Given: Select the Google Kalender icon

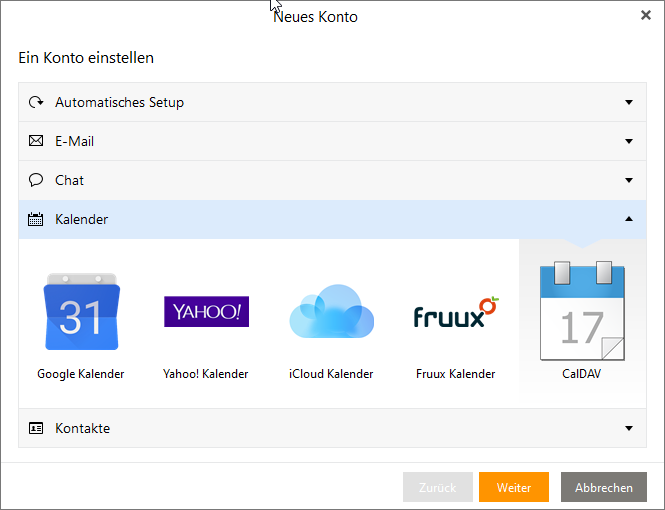Looking at the screenshot, I should click(x=81, y=312).
